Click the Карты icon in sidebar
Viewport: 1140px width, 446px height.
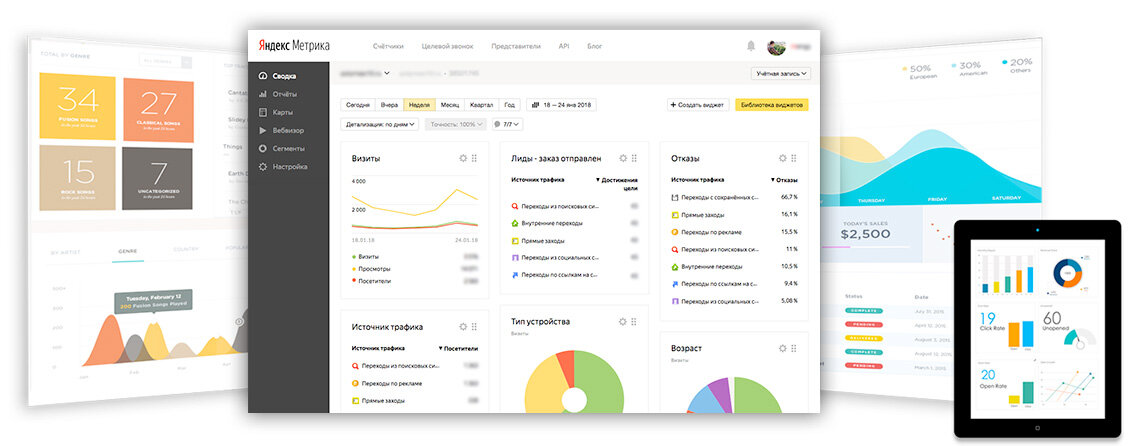[x=263, y=112]
